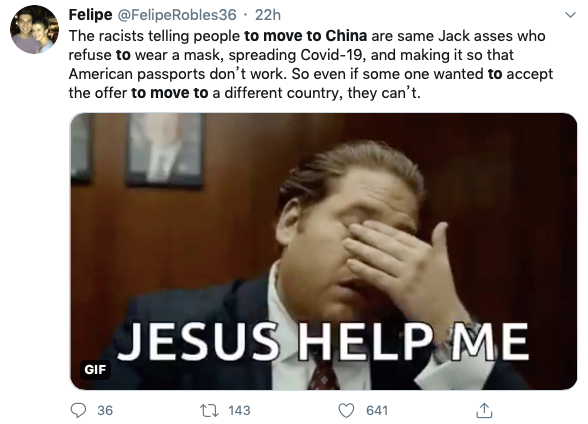View the 641 likes count

pyautogui.click(x=377, y=411)
